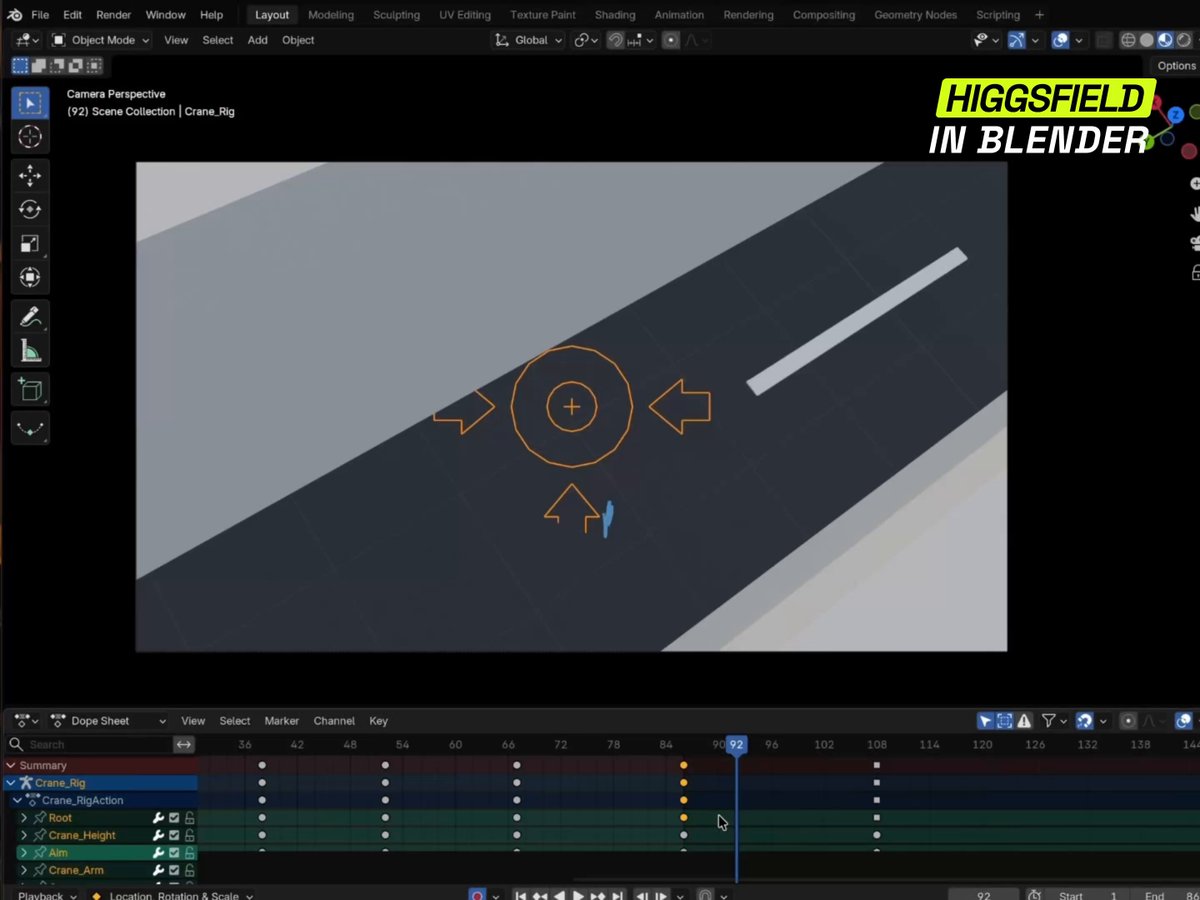
Task: Open the timeline editor type dropdown
Action: pos(25,721)
